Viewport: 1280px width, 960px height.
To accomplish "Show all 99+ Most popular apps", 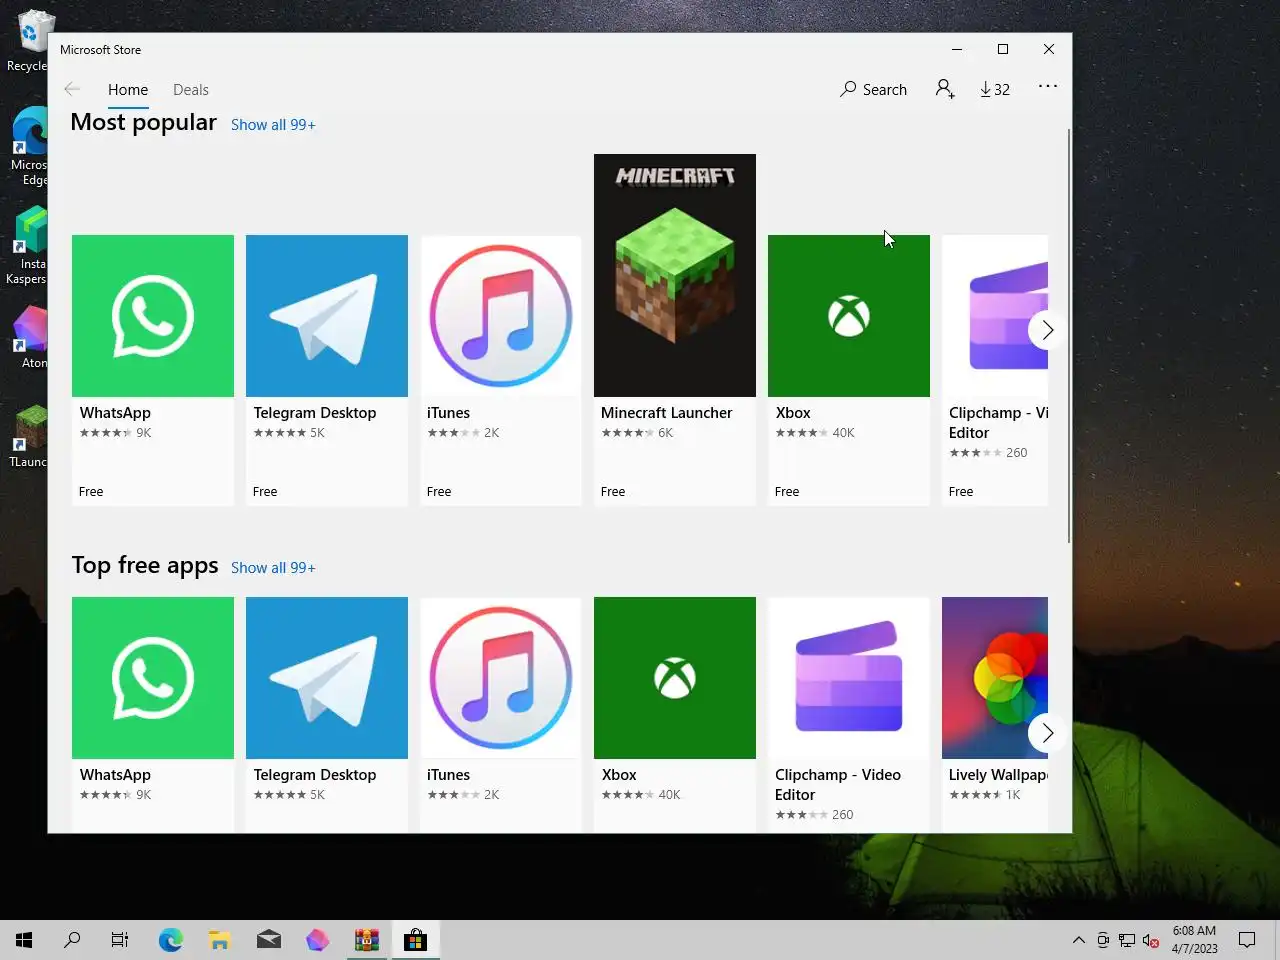I will pos(273,125).
